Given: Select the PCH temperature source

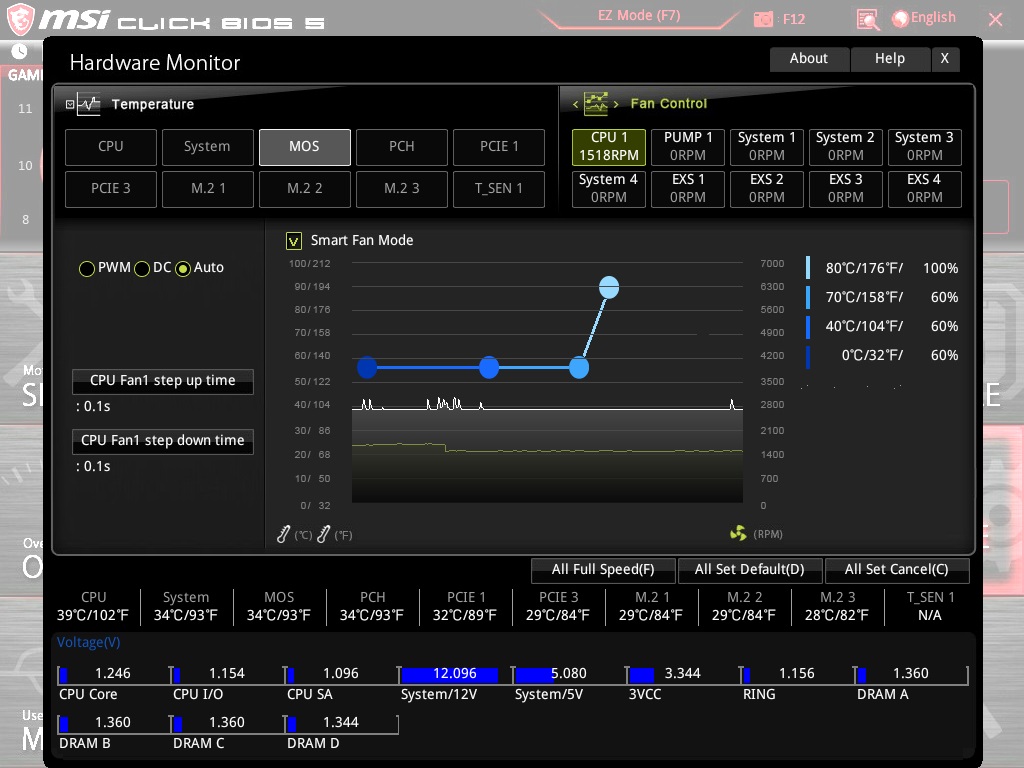Looking at the screenshot, I should coord(402,147).
